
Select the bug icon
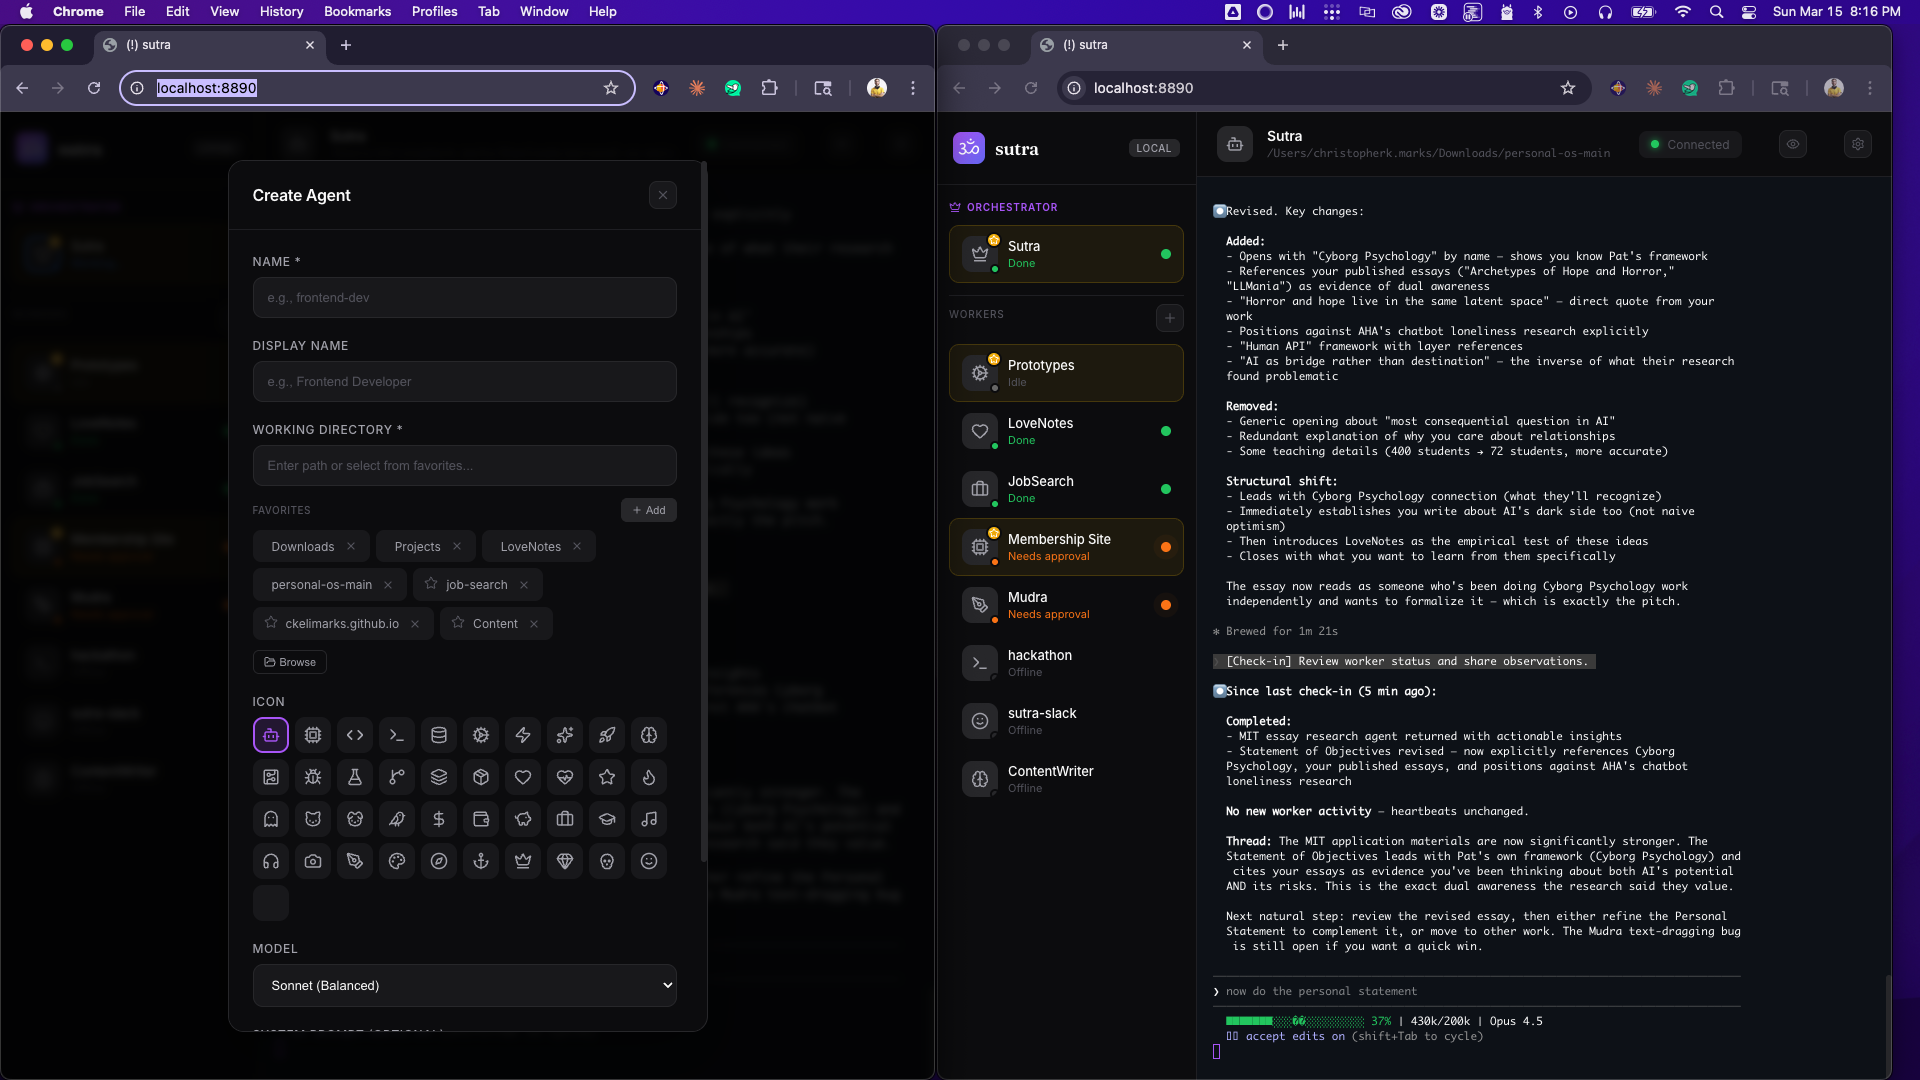click(x=313, y=777)
